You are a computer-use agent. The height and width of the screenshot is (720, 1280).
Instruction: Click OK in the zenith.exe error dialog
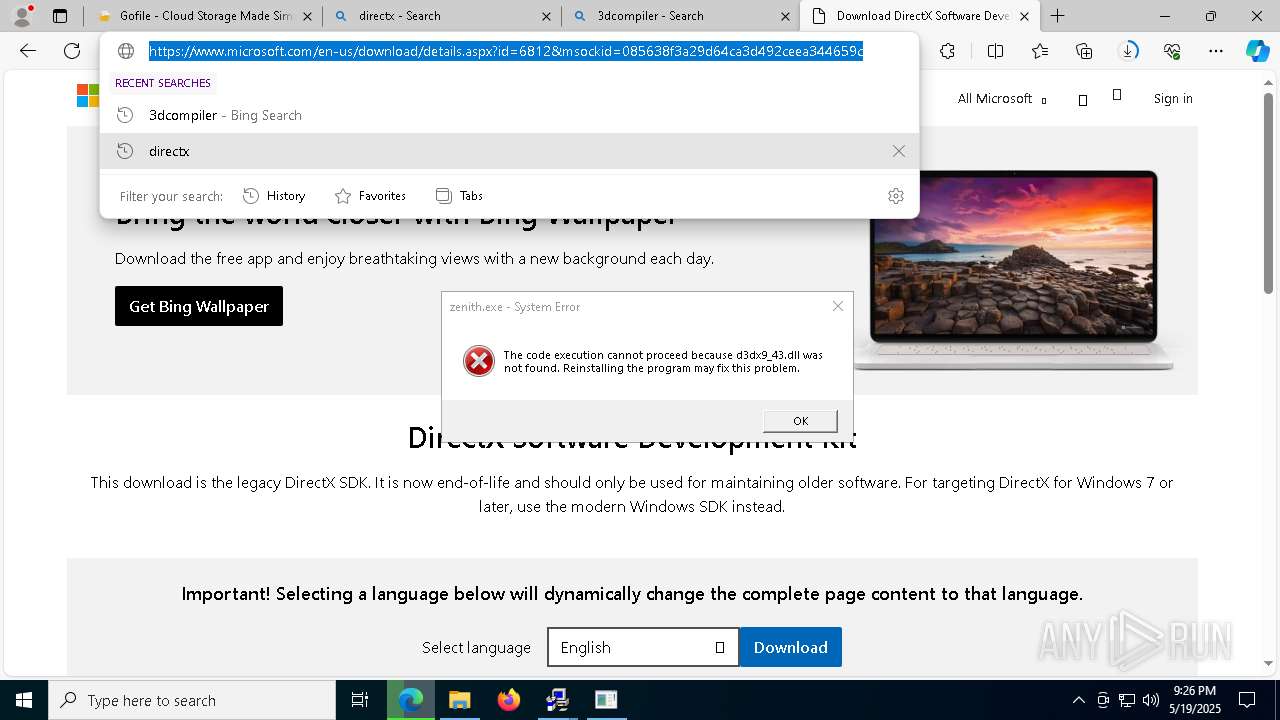pyautogui.click(x=800, y=421)
